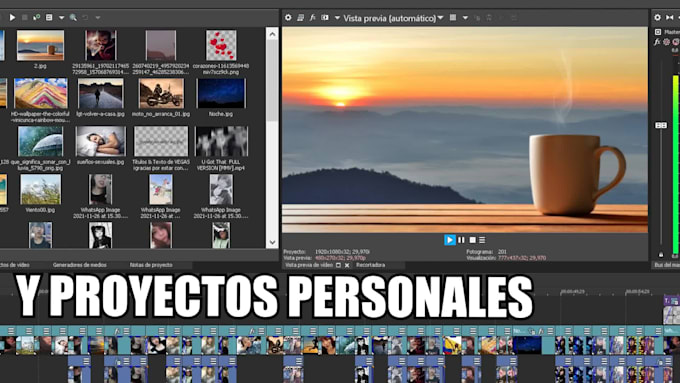
Task: Select the lgt-volver-a-casa.jpg thumbnail
Action: [101, 93]
